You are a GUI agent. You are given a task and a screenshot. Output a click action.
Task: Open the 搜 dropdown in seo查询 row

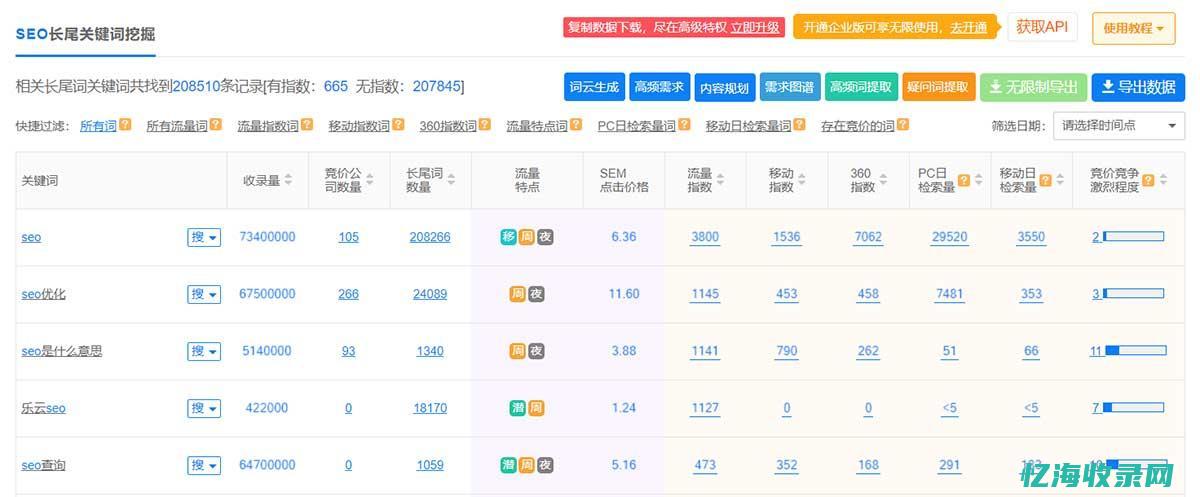pyautogui.click(x=204, y=465)
